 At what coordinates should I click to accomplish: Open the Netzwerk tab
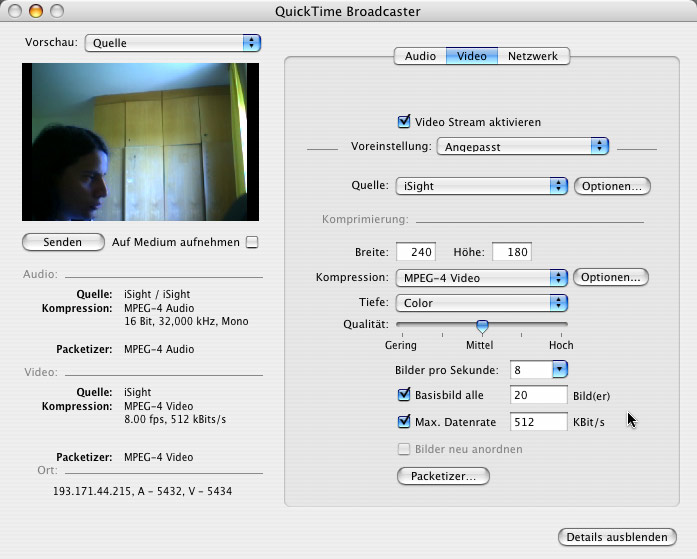click(x=533, y=56)
